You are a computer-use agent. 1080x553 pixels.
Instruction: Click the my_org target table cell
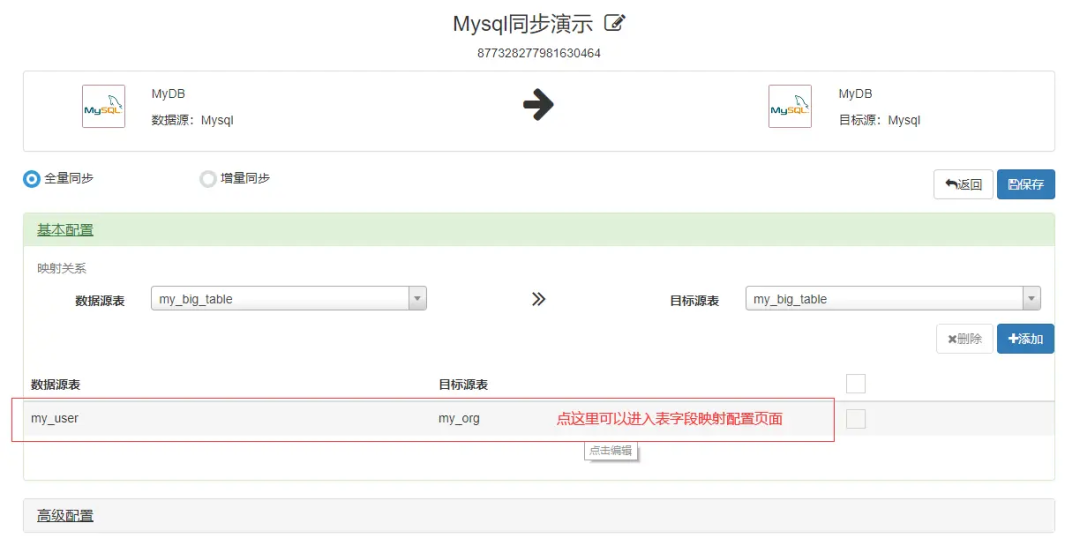459,419
